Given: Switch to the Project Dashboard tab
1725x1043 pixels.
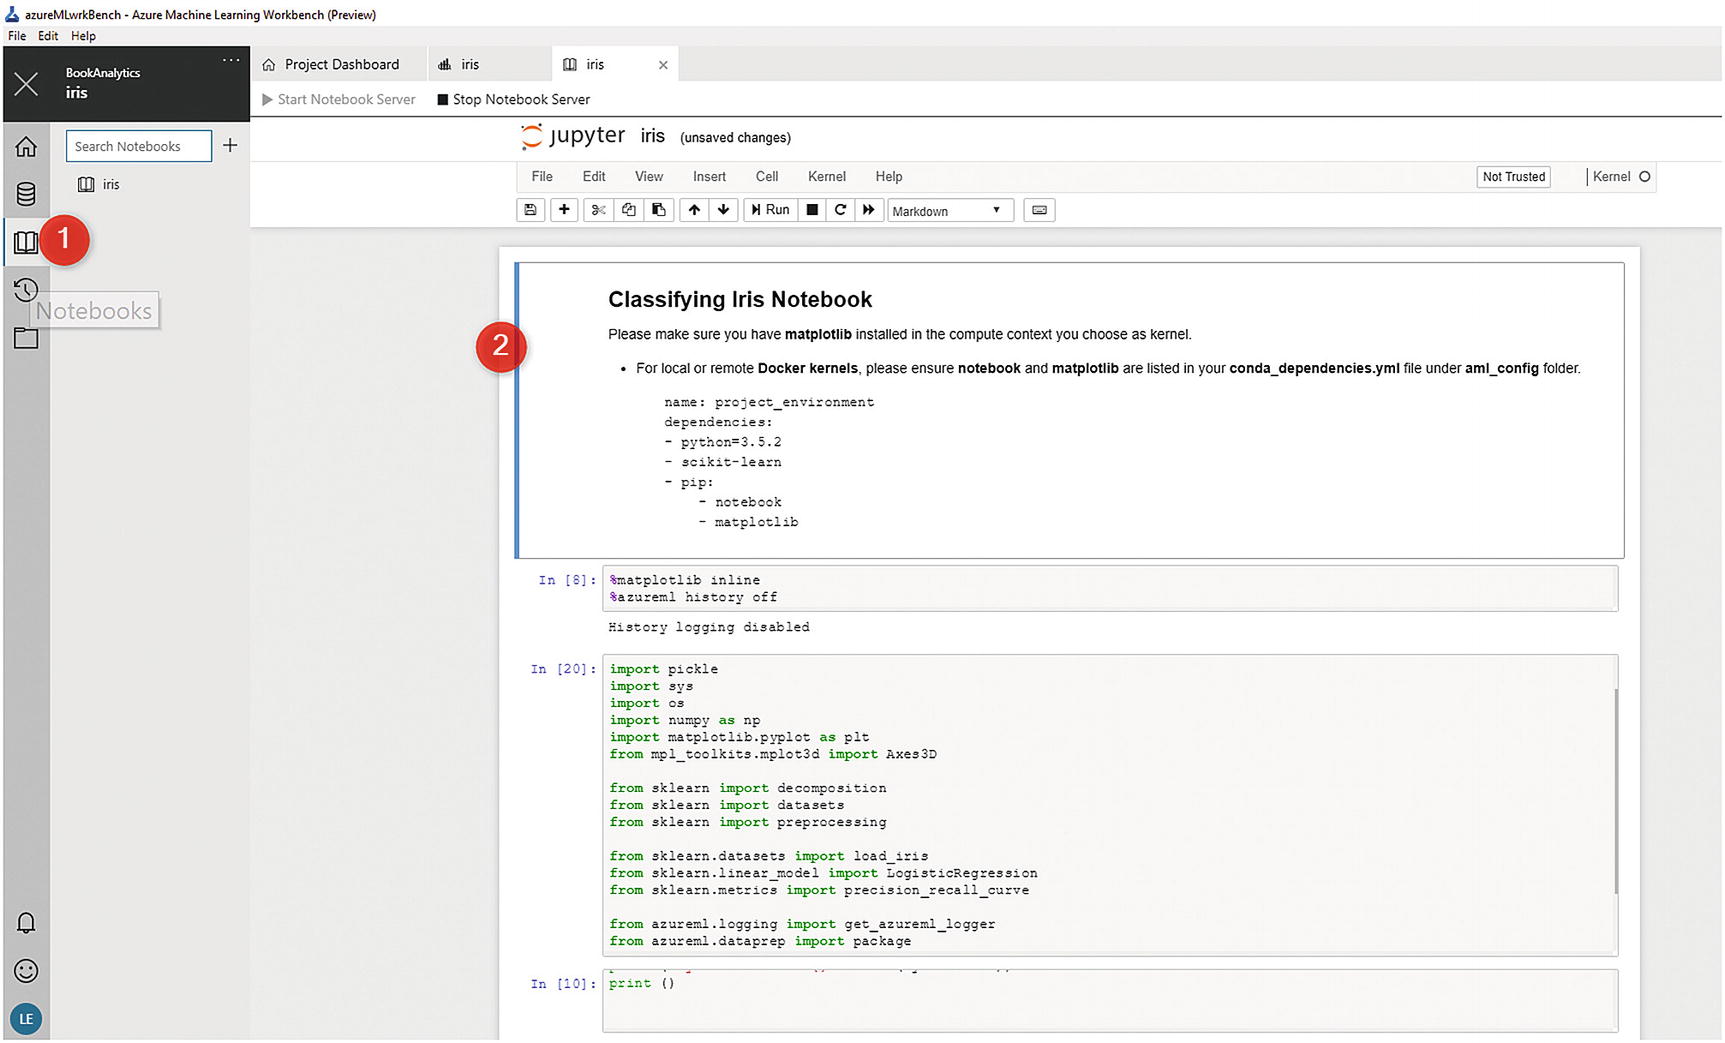Looking at the screenshot, I should 340,64.
